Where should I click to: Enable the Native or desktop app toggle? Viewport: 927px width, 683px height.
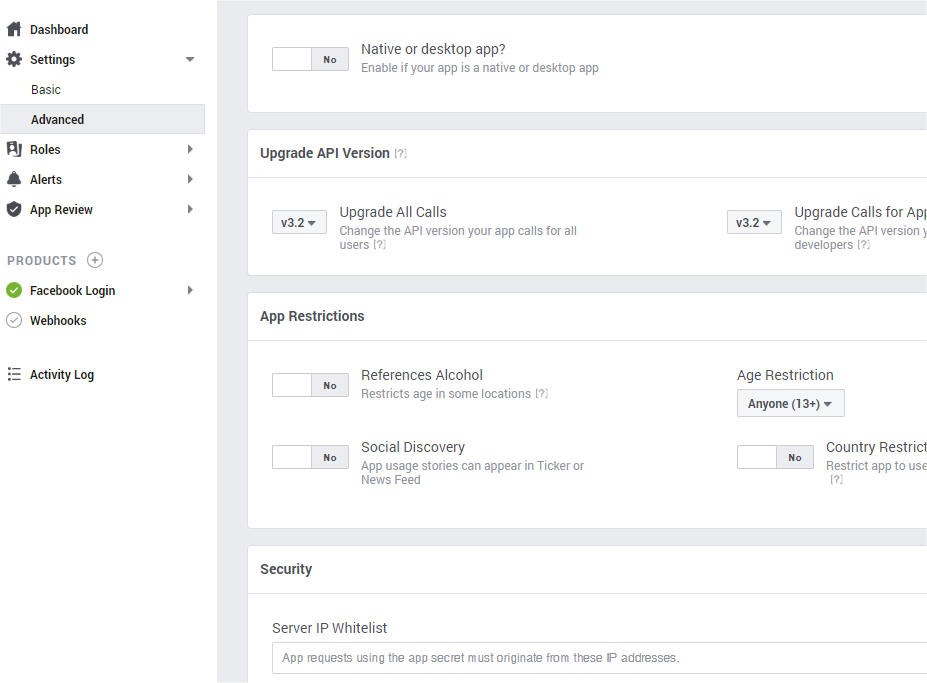(x=310, y=59)
